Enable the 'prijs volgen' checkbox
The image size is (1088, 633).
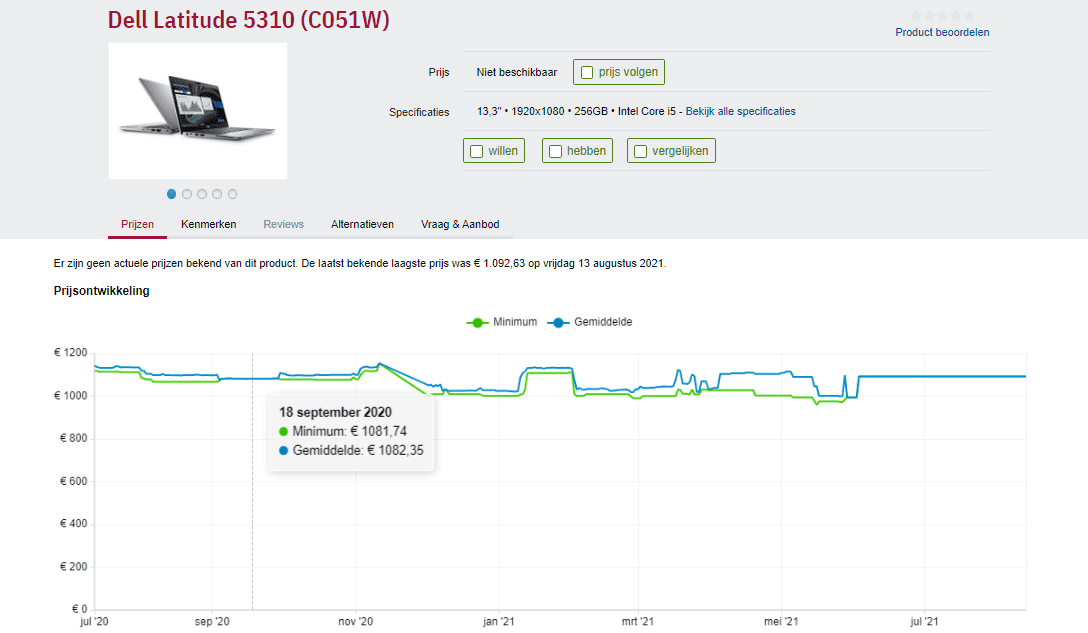[x=587, y=72]
